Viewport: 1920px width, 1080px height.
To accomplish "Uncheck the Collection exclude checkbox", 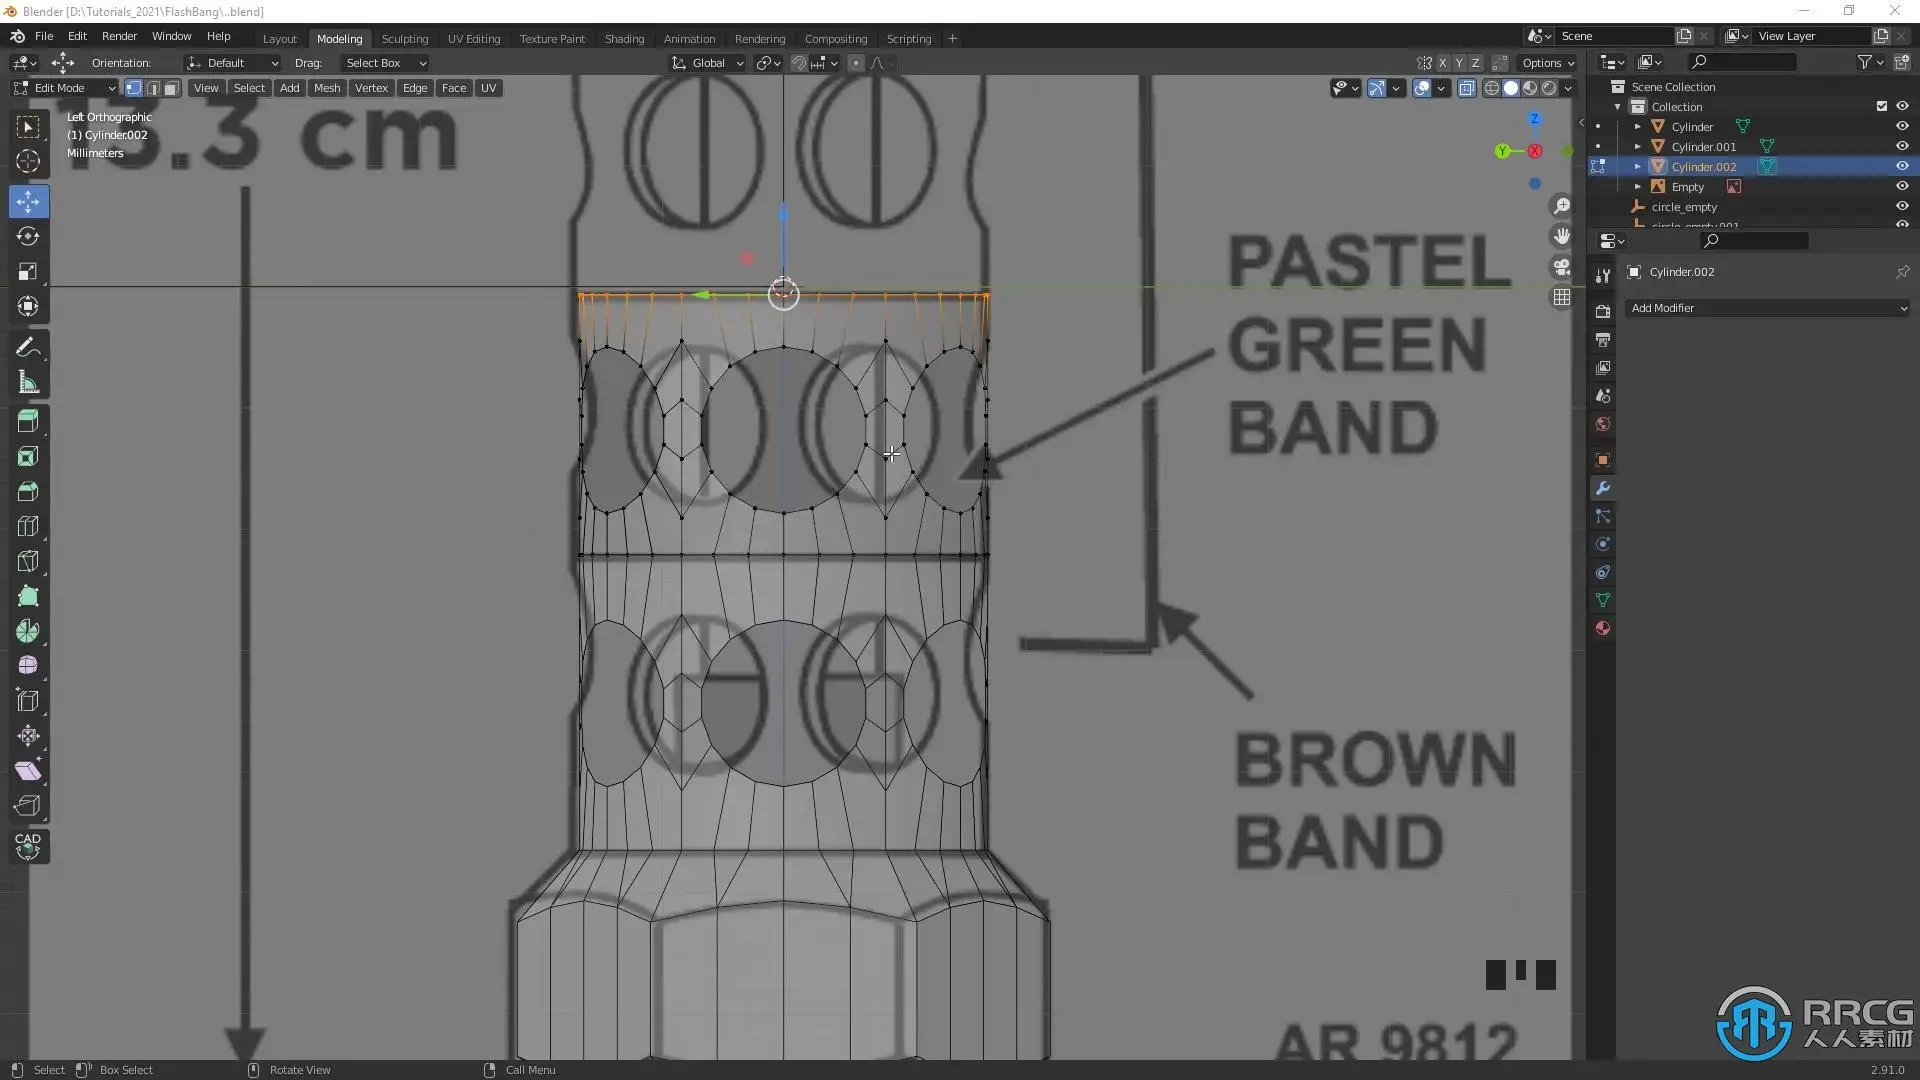I will 1881,106.
